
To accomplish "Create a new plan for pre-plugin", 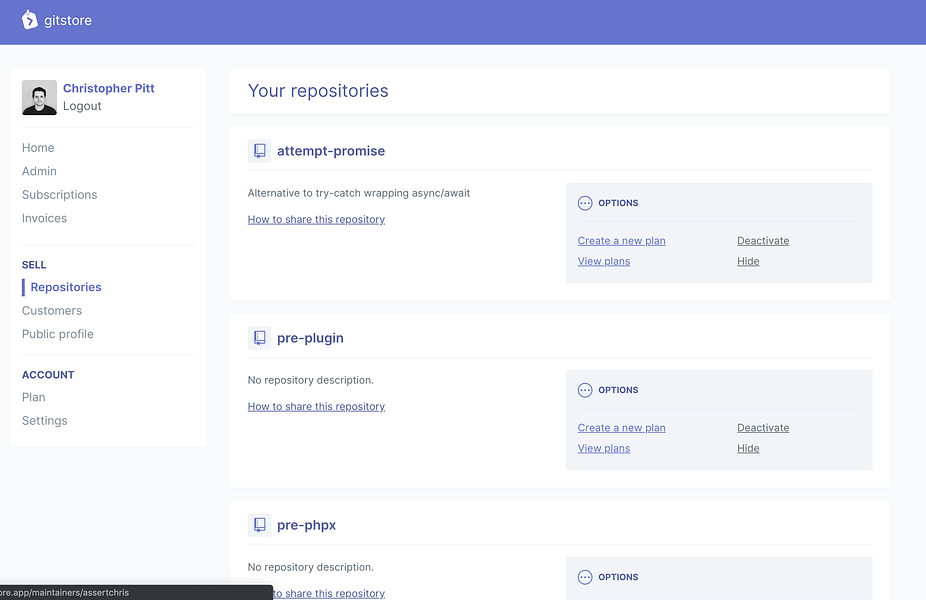I will point(621,428).
